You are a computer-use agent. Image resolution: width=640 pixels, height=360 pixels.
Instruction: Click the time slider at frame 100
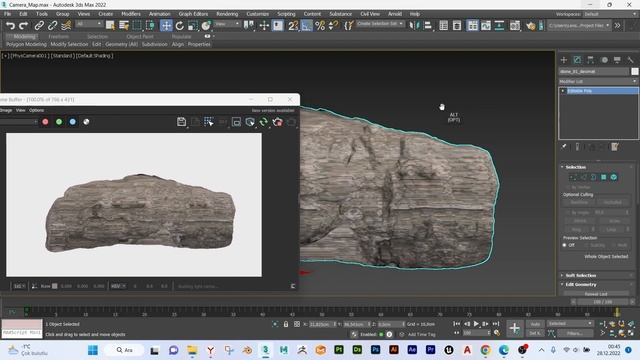pos(617,312)
